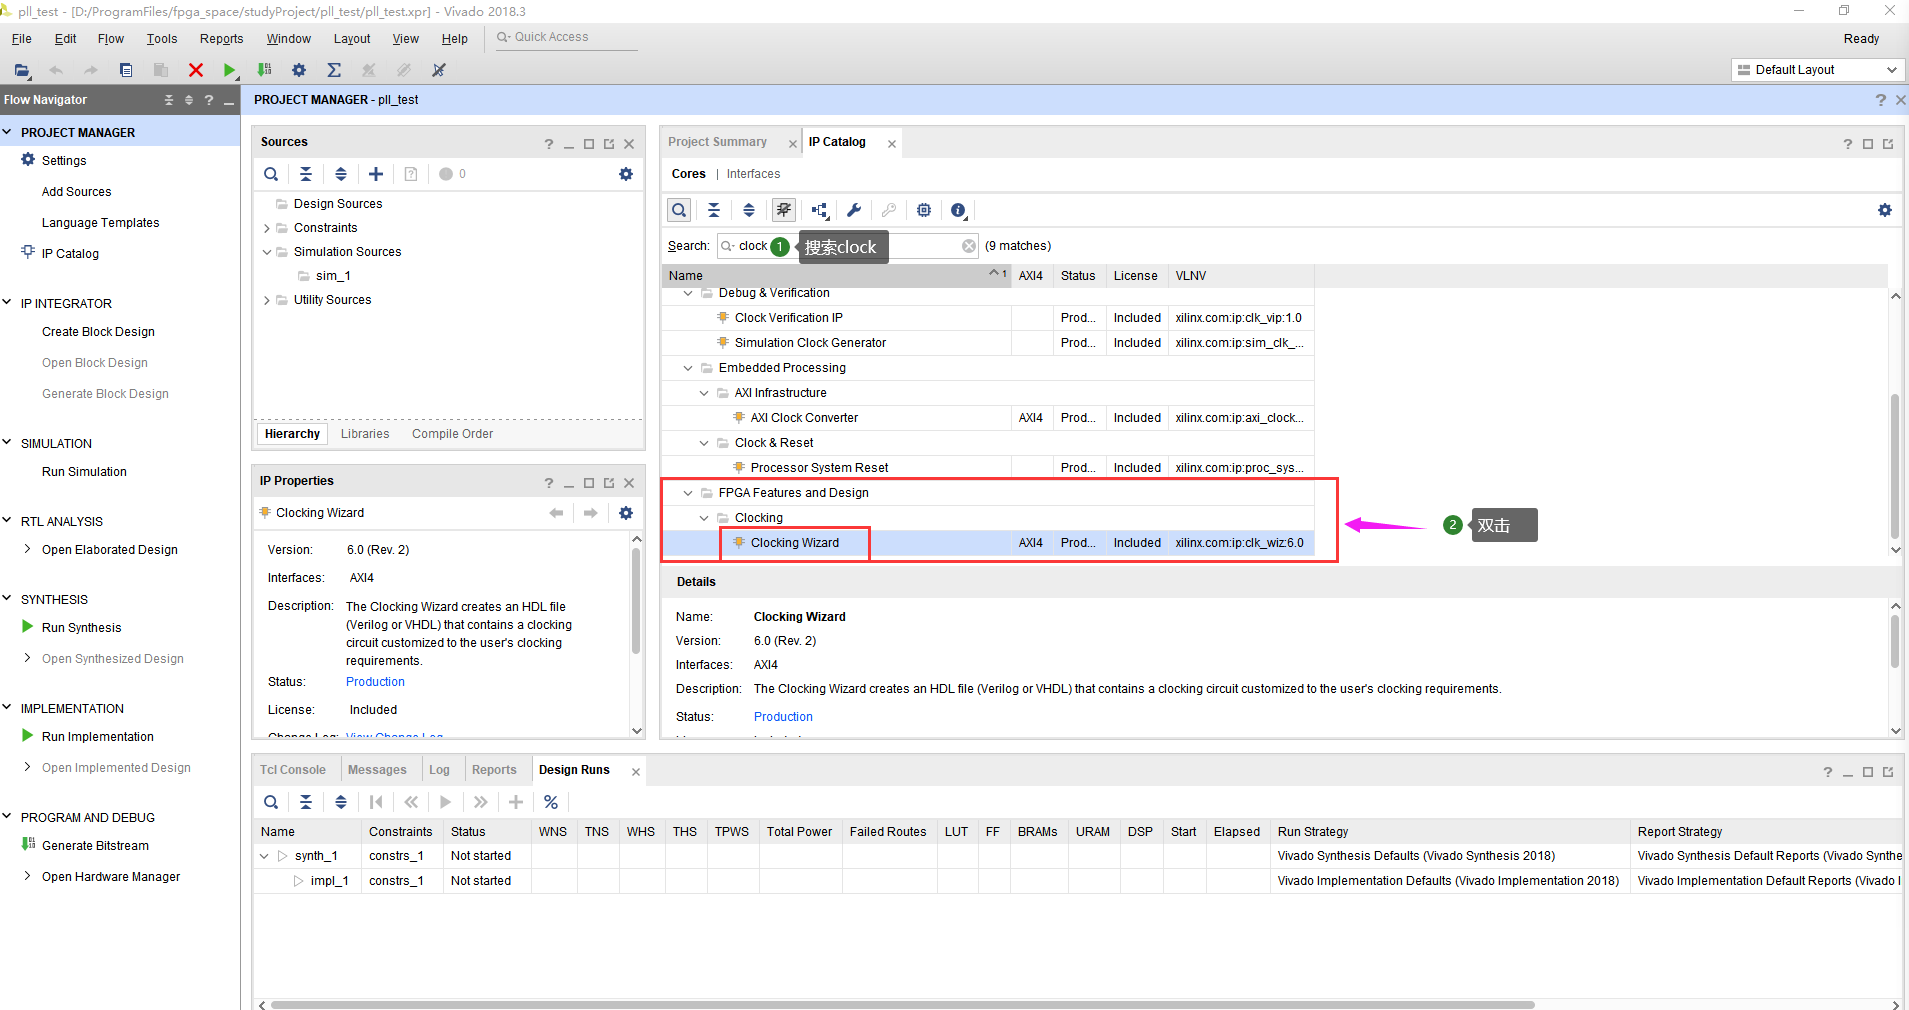The width and height of the screenshot is (1909, 1010).
Task: Click Run Synthesis in Flow Navigator
Action: click(81, 628)
